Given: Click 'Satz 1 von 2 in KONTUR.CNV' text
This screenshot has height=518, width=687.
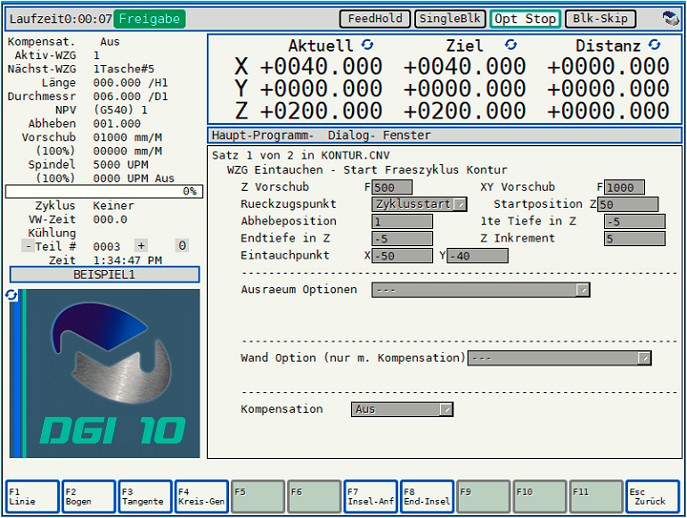Looking at the screenshot, I should click(301, 155).
